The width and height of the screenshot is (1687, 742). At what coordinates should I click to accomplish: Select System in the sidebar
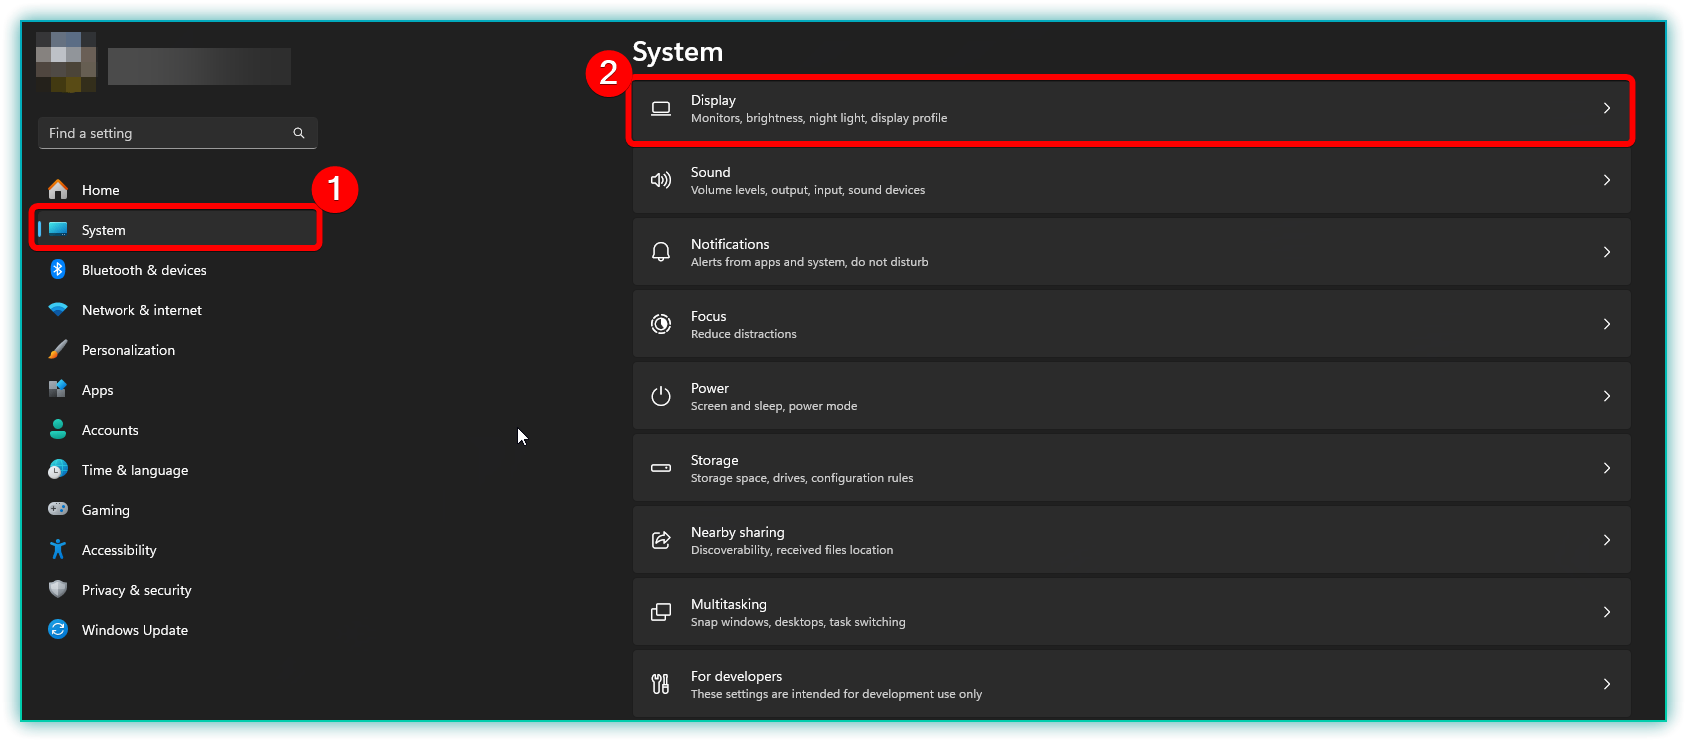104,230
